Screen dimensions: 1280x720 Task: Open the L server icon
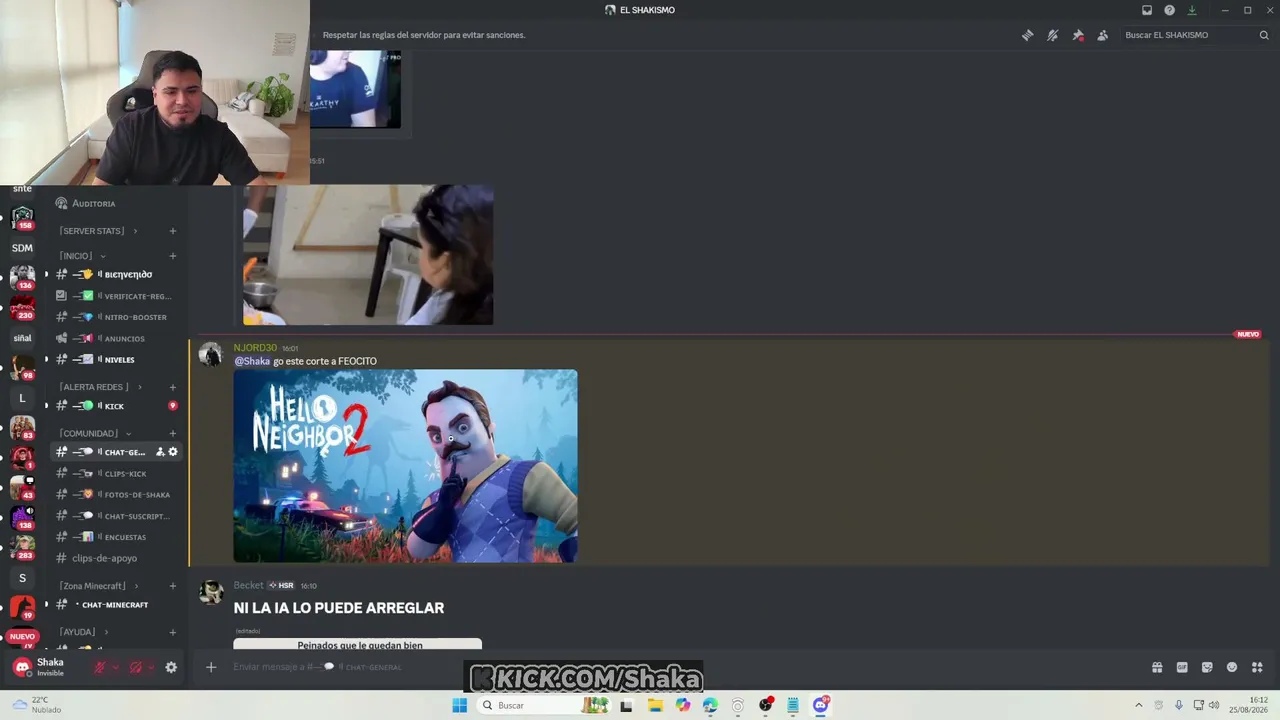22,398
